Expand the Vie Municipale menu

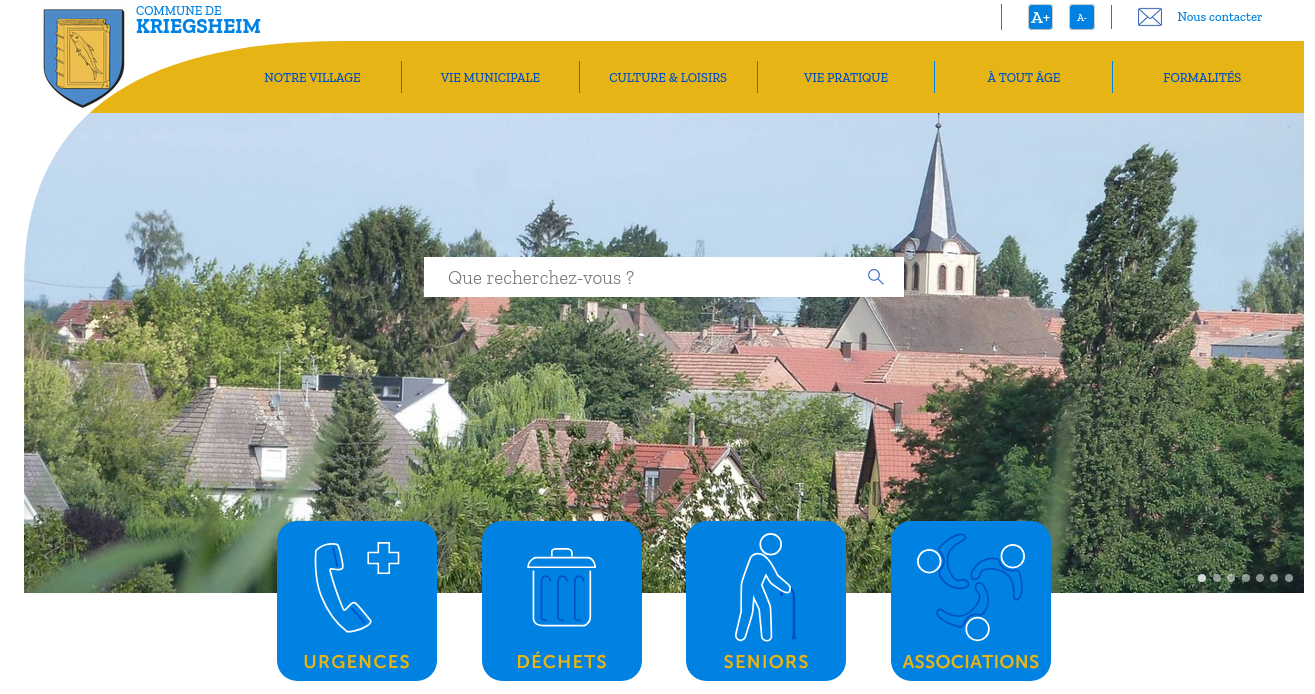pyautogui.click(x=490, y=78)
